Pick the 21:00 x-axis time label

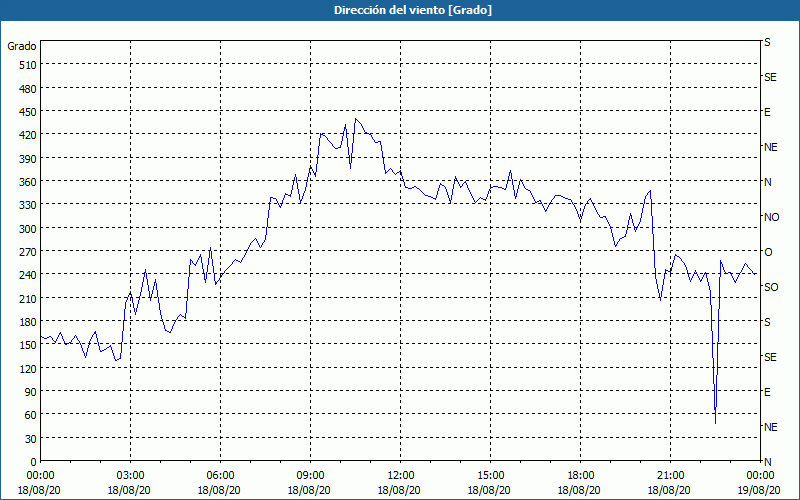pyautogui.click(x=670, y=476)
